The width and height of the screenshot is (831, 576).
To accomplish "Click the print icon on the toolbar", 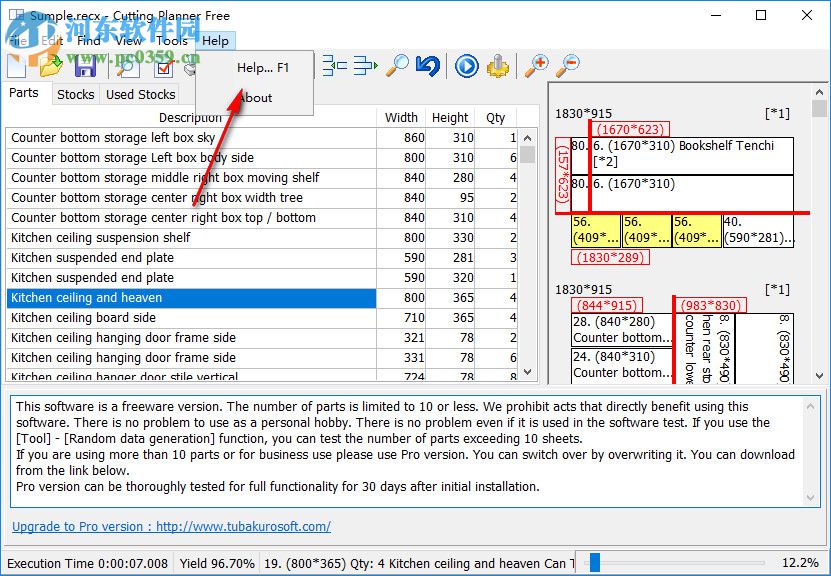I will click(190, 66).
